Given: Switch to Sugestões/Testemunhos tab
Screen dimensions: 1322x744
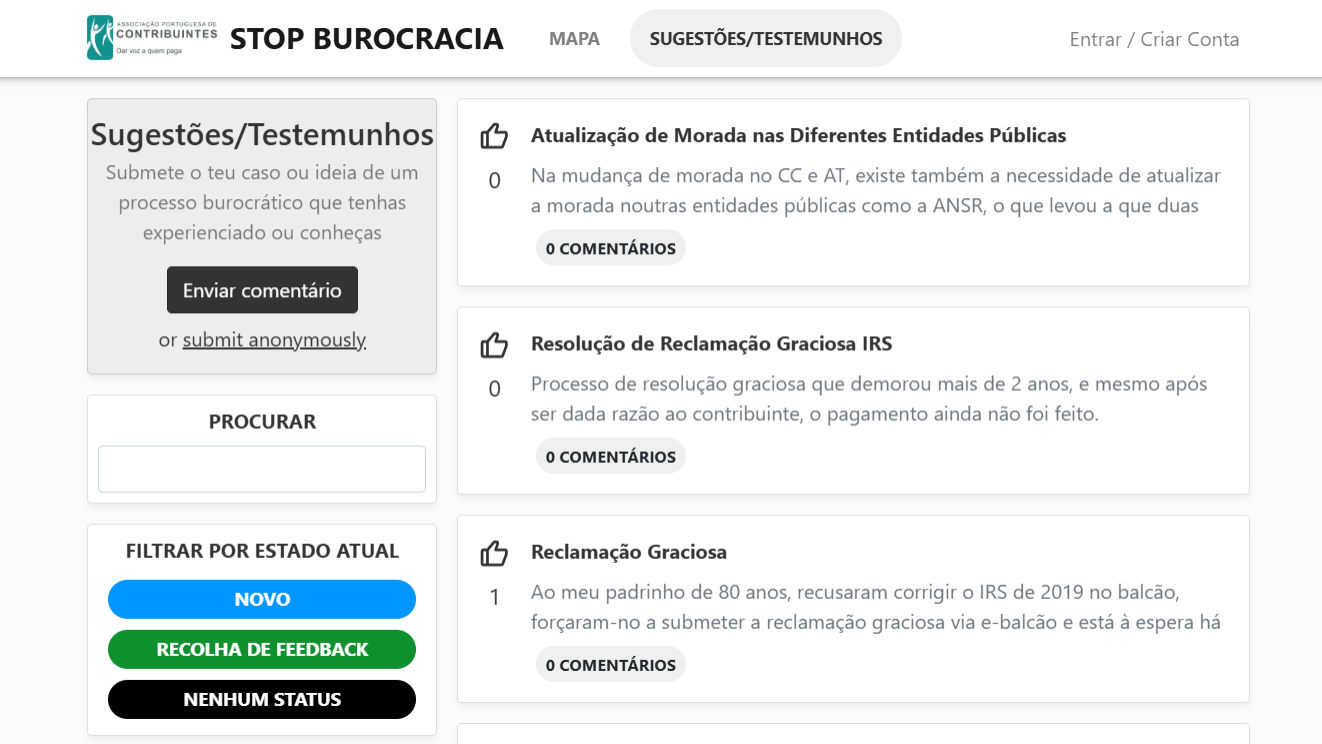Looking at the screenshot, I should (766, 39).
